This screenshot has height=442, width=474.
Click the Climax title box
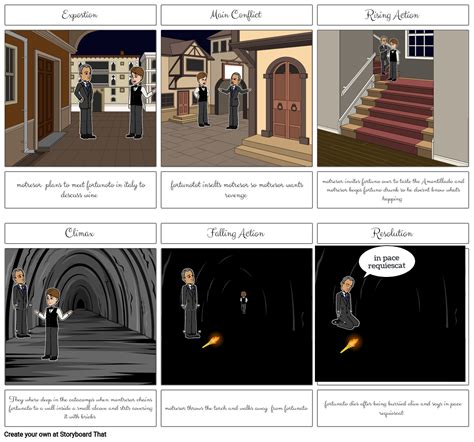pos(80,233)
